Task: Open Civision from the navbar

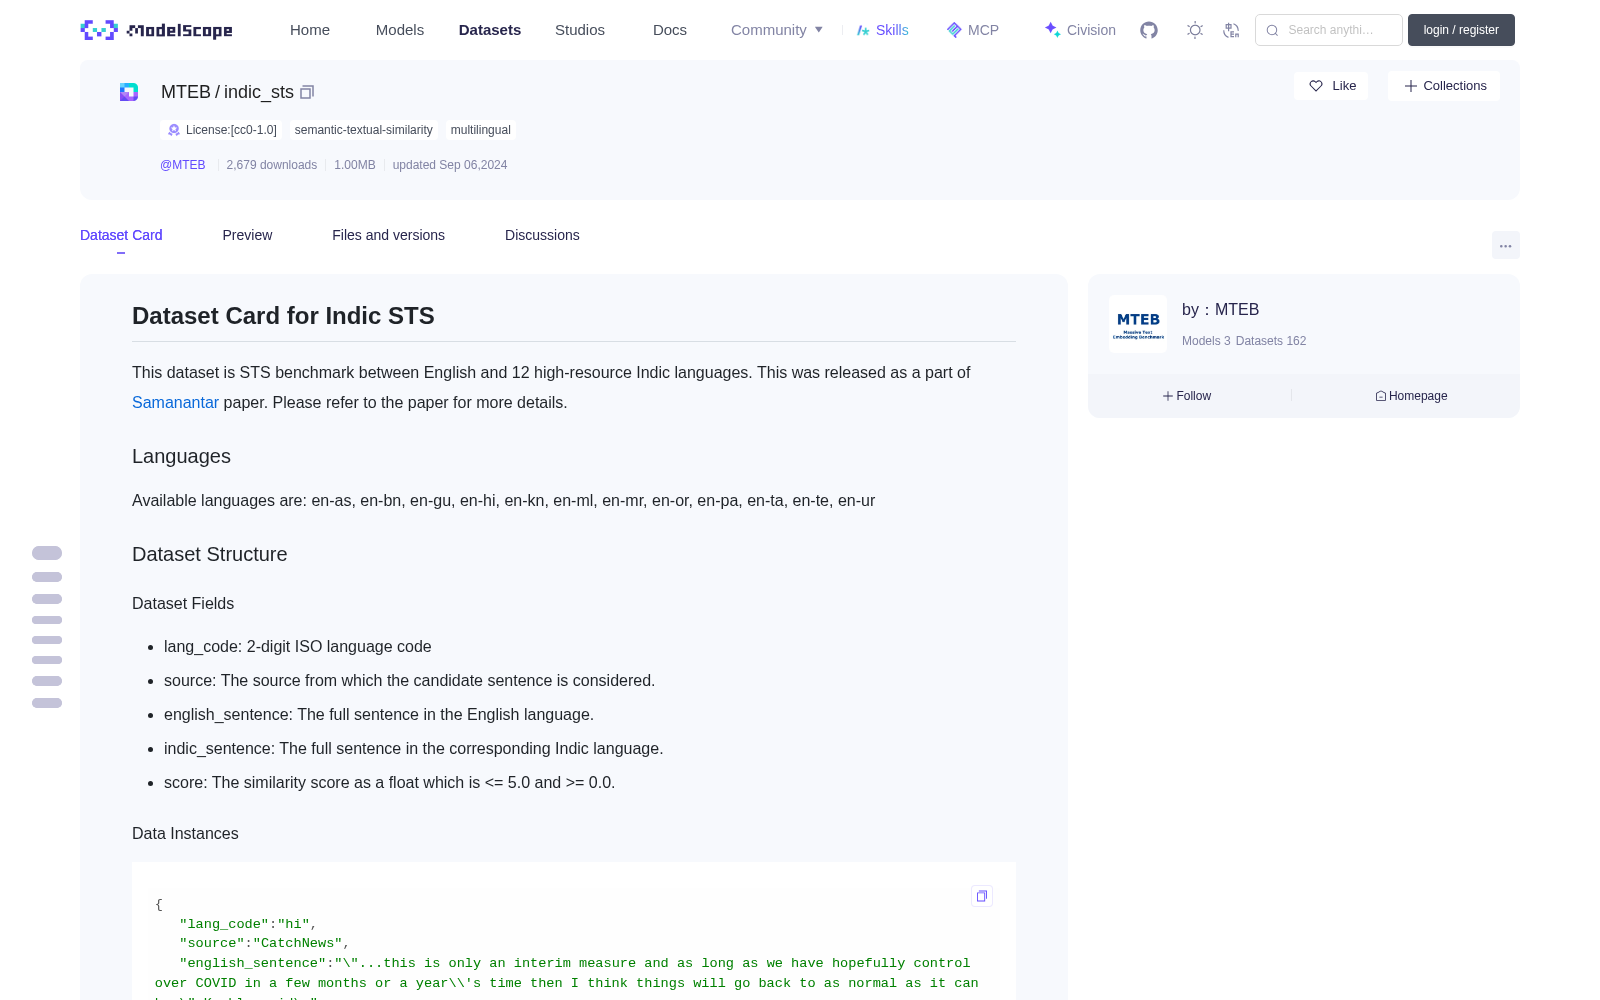Action: 1080,30
